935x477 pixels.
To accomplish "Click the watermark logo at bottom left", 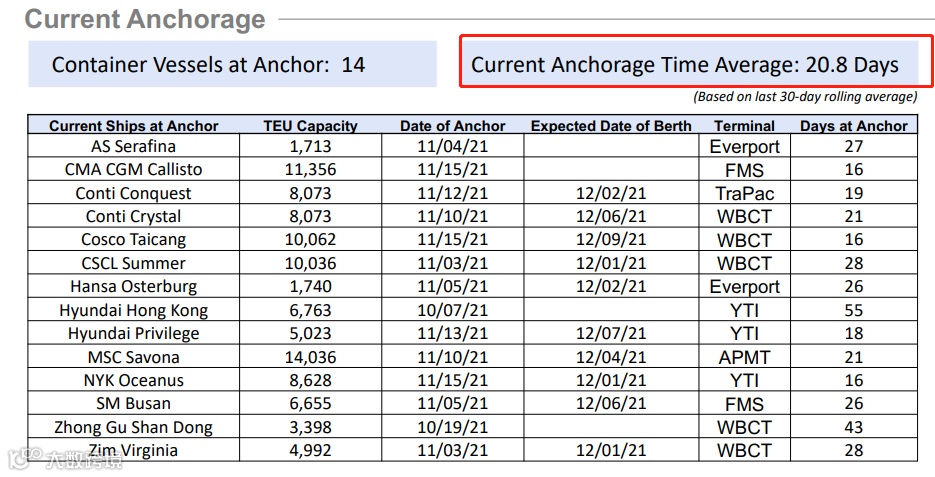I will point(18,459).
